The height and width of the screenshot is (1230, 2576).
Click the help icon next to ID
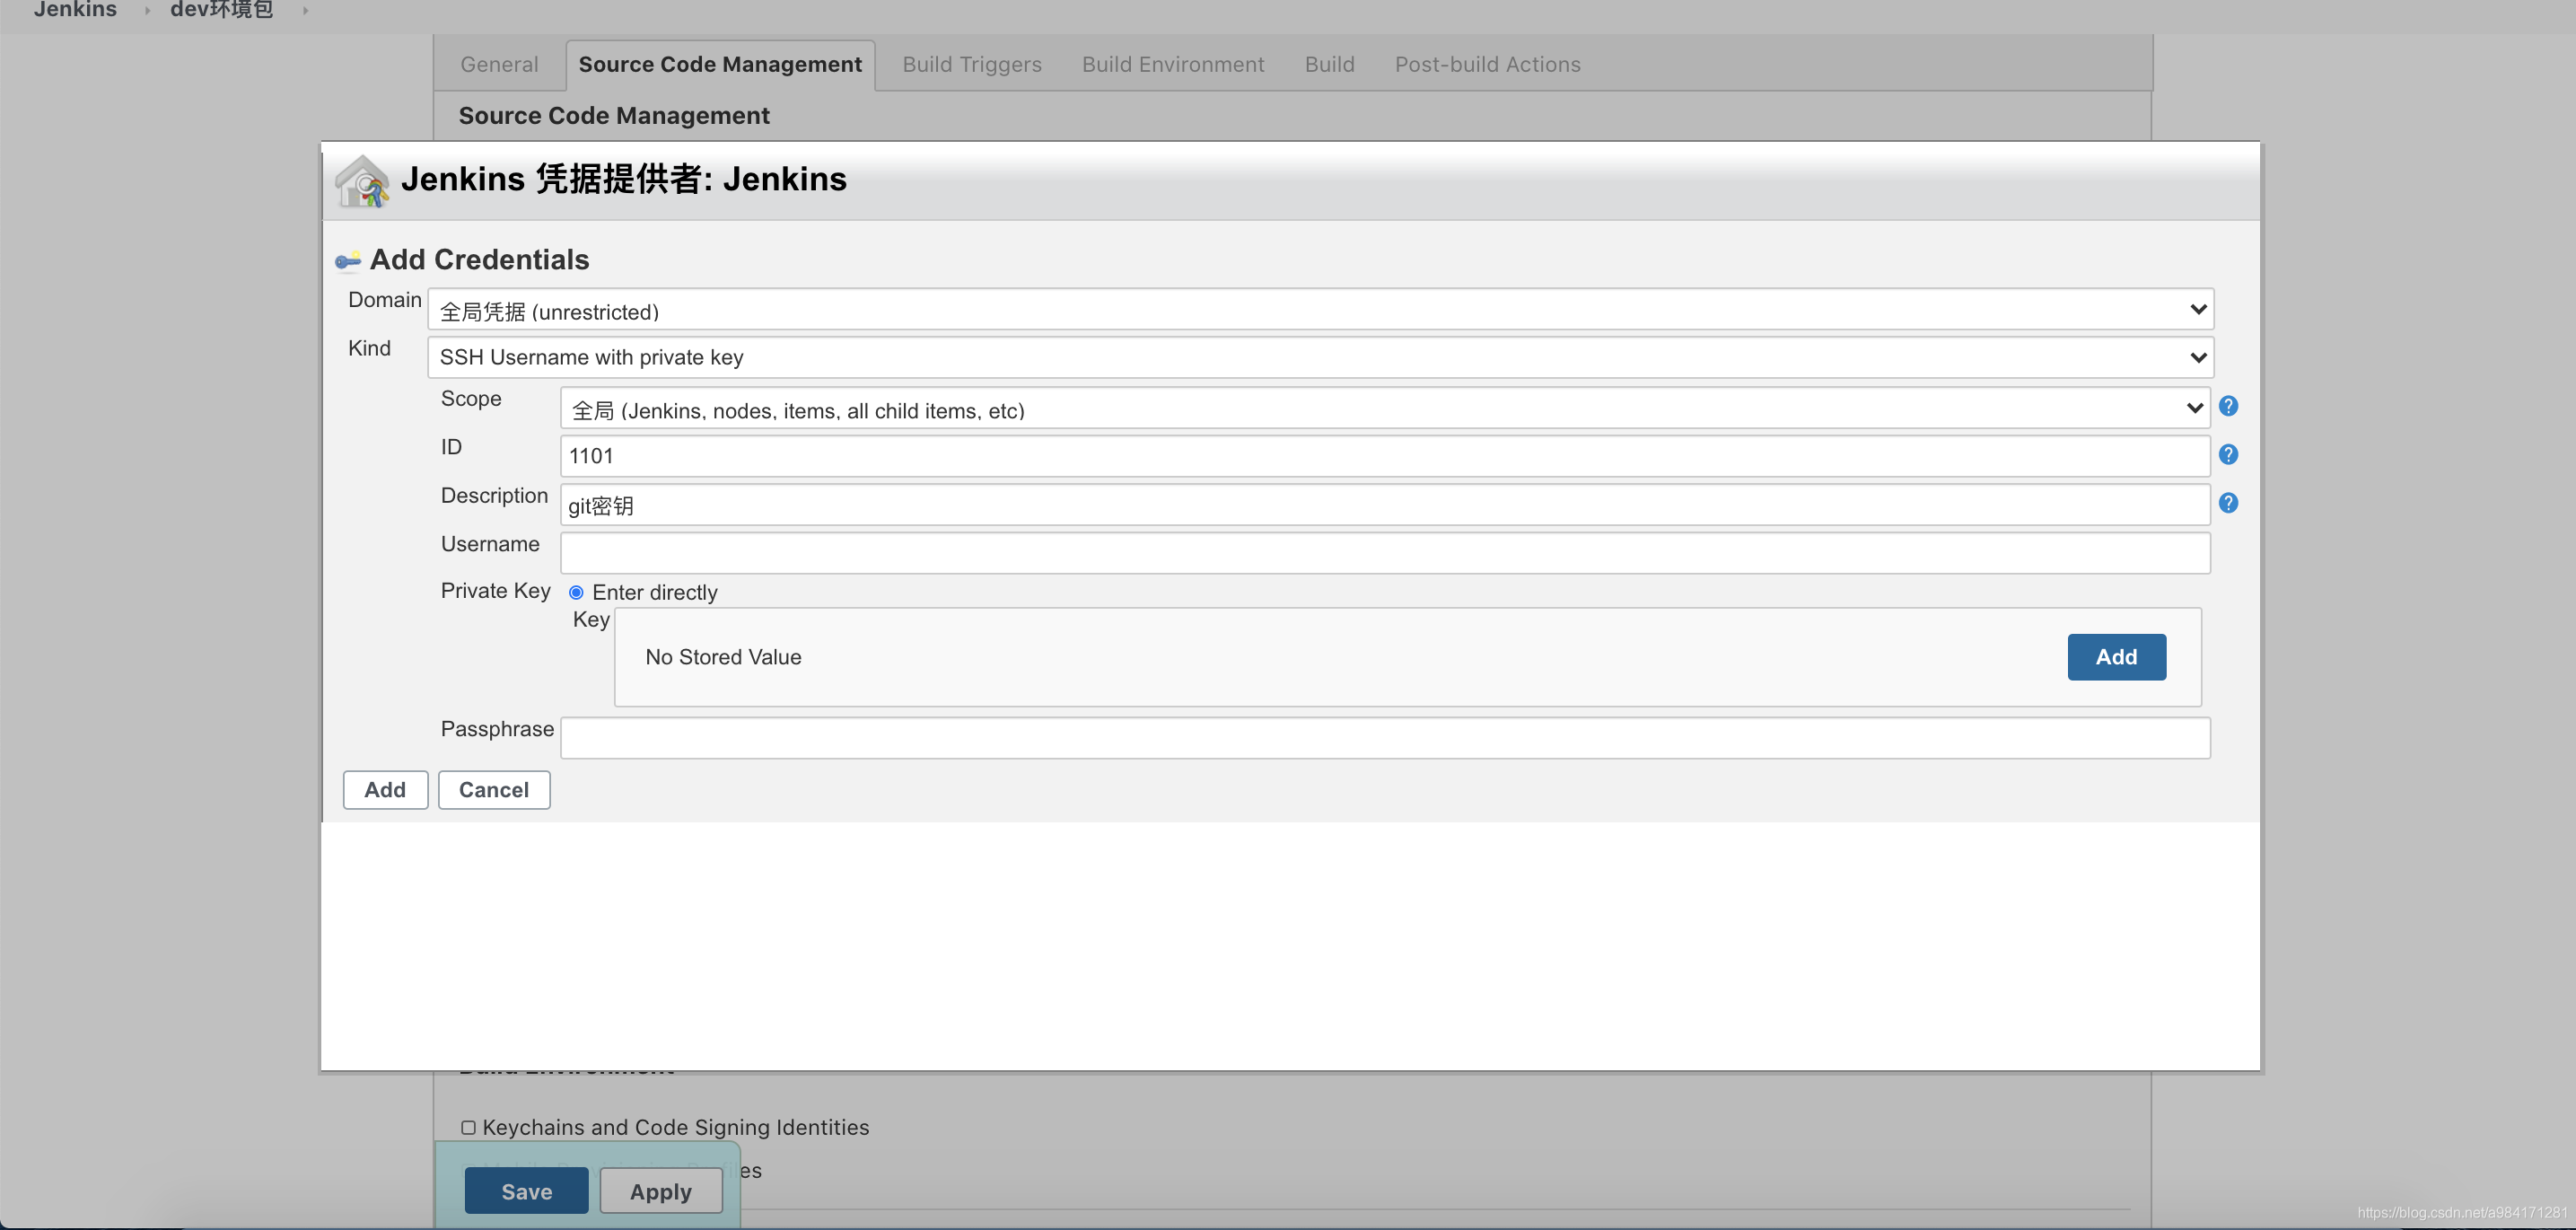pos(2230,455)
